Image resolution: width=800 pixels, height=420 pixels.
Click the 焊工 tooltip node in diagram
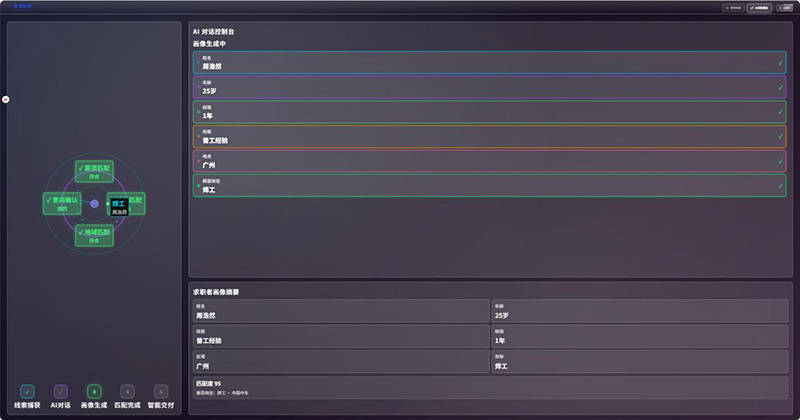(119, 207)
